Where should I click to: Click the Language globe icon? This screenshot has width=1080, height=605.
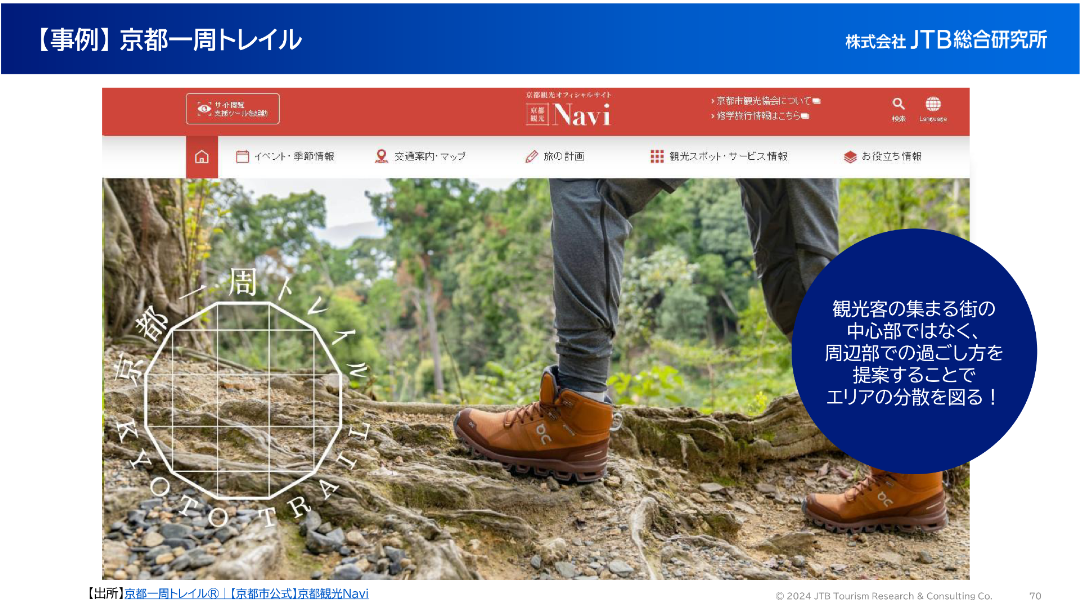933,104
